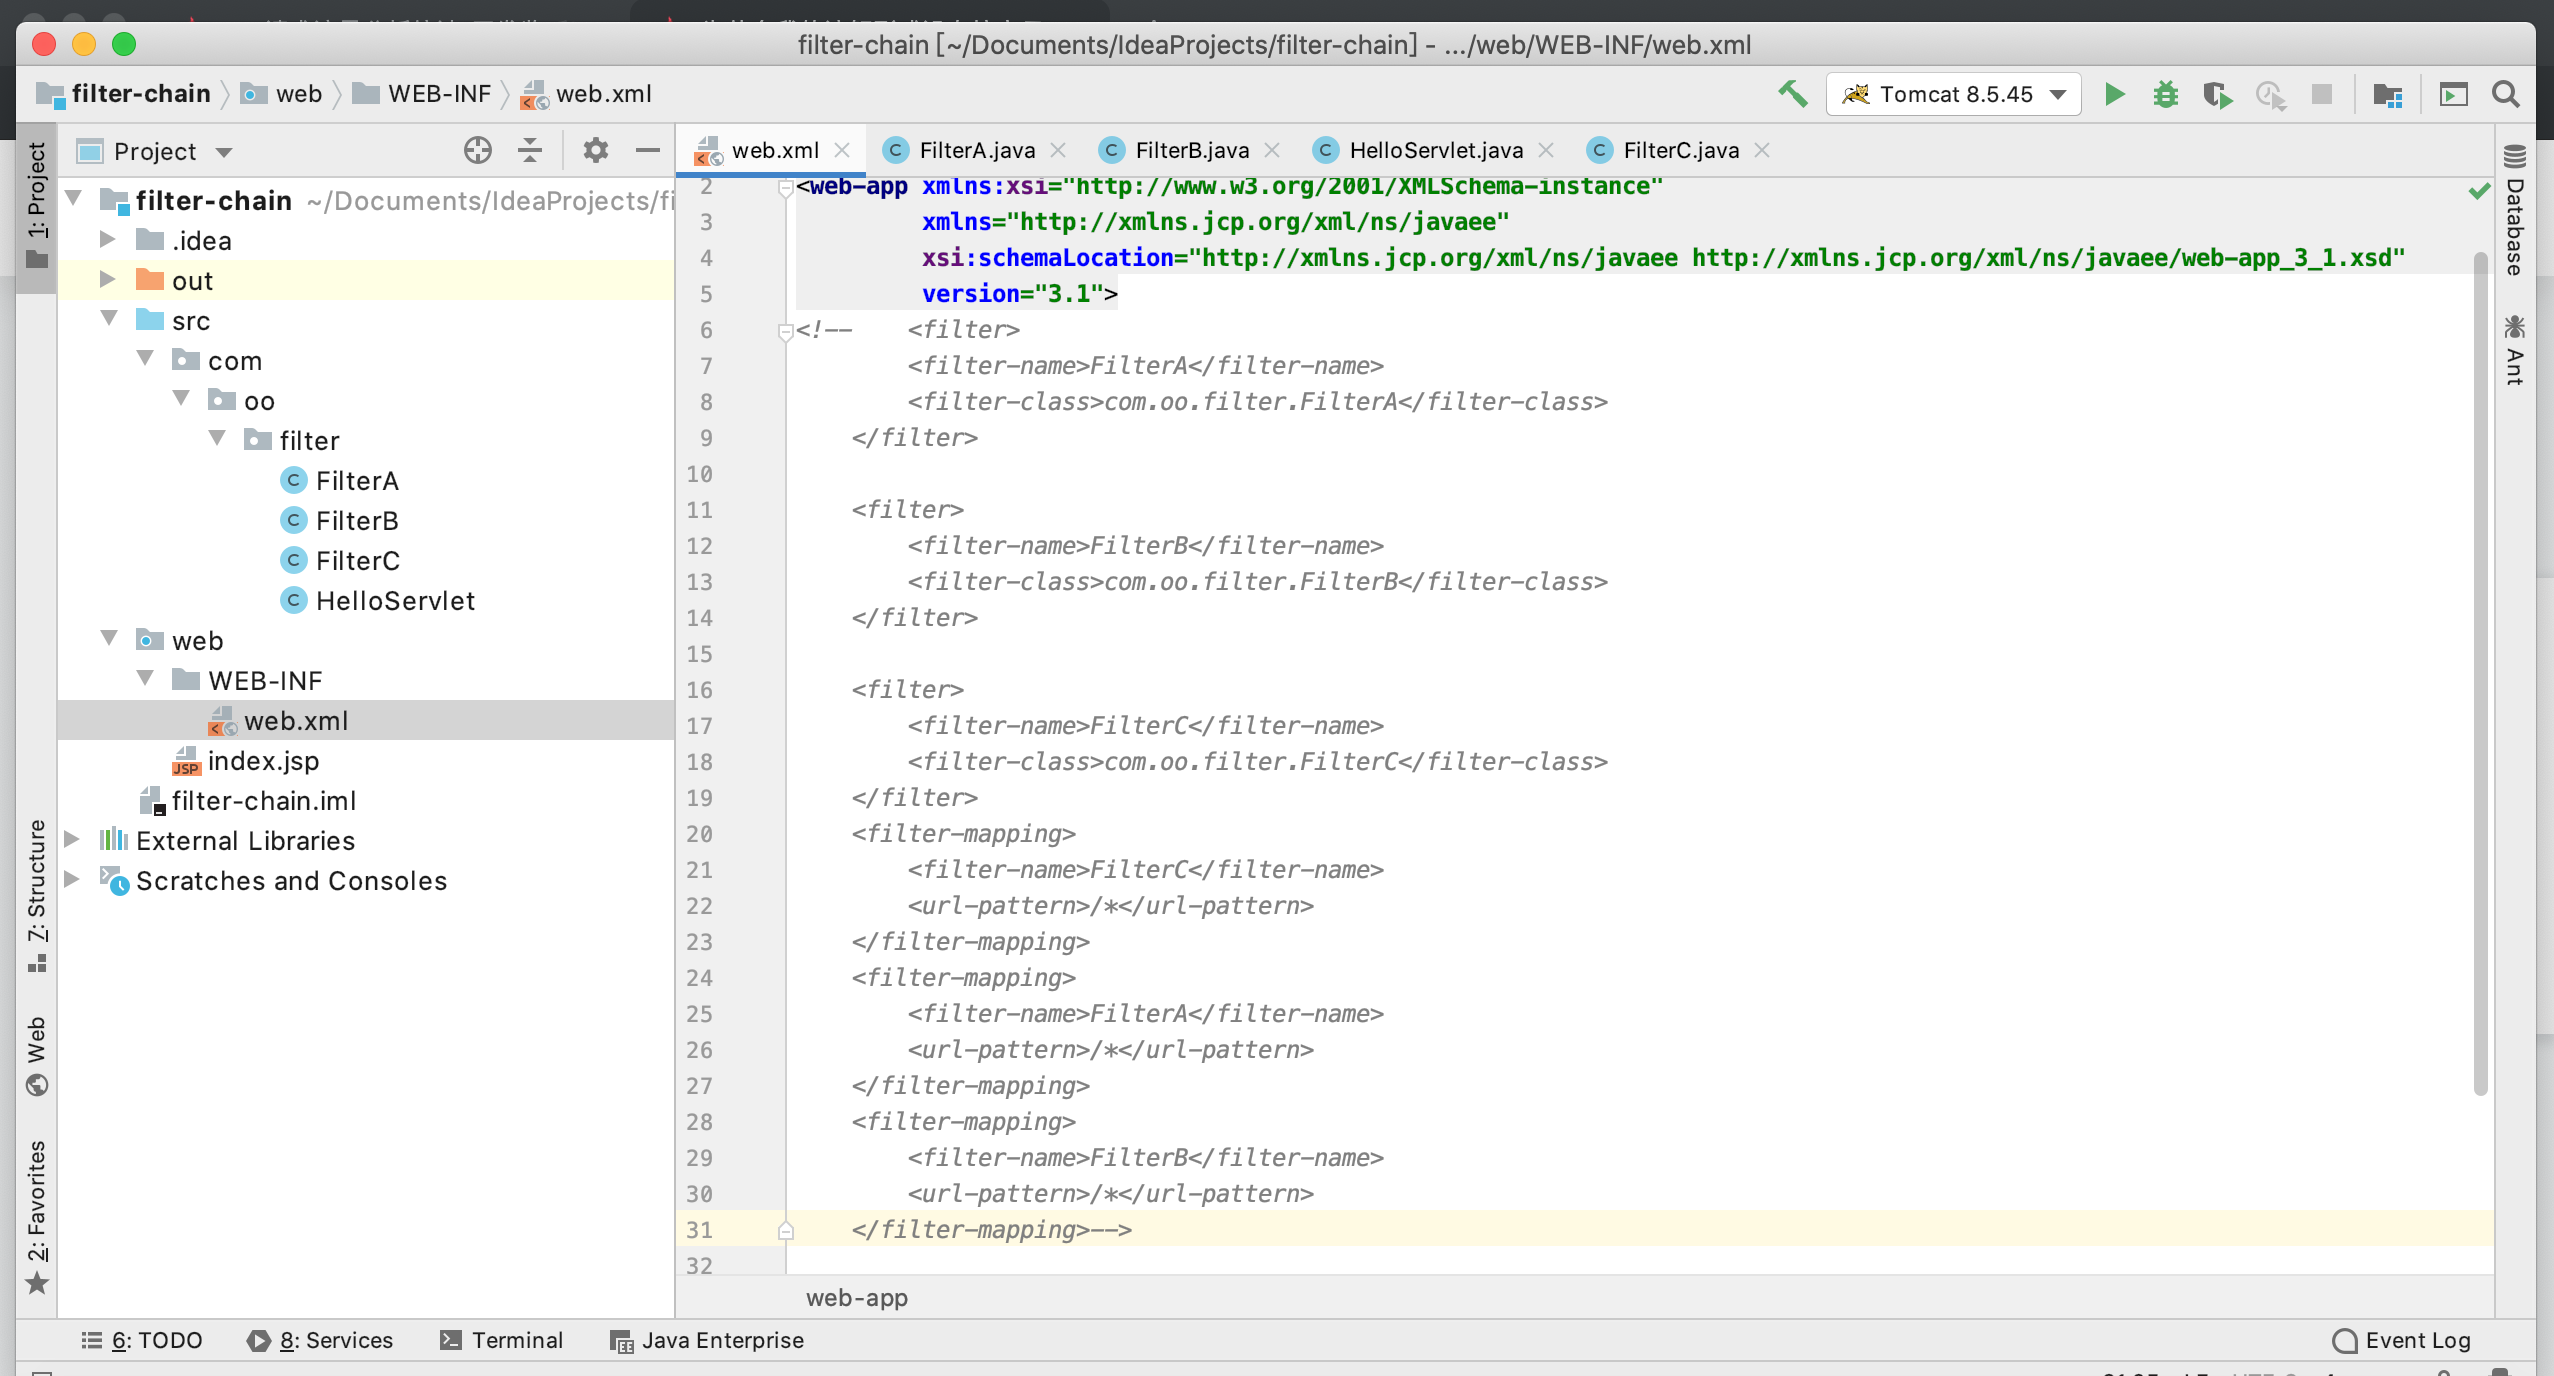The image size is (2554, 1376).
Task: Collapse the com package
Action: pos(146,358)
